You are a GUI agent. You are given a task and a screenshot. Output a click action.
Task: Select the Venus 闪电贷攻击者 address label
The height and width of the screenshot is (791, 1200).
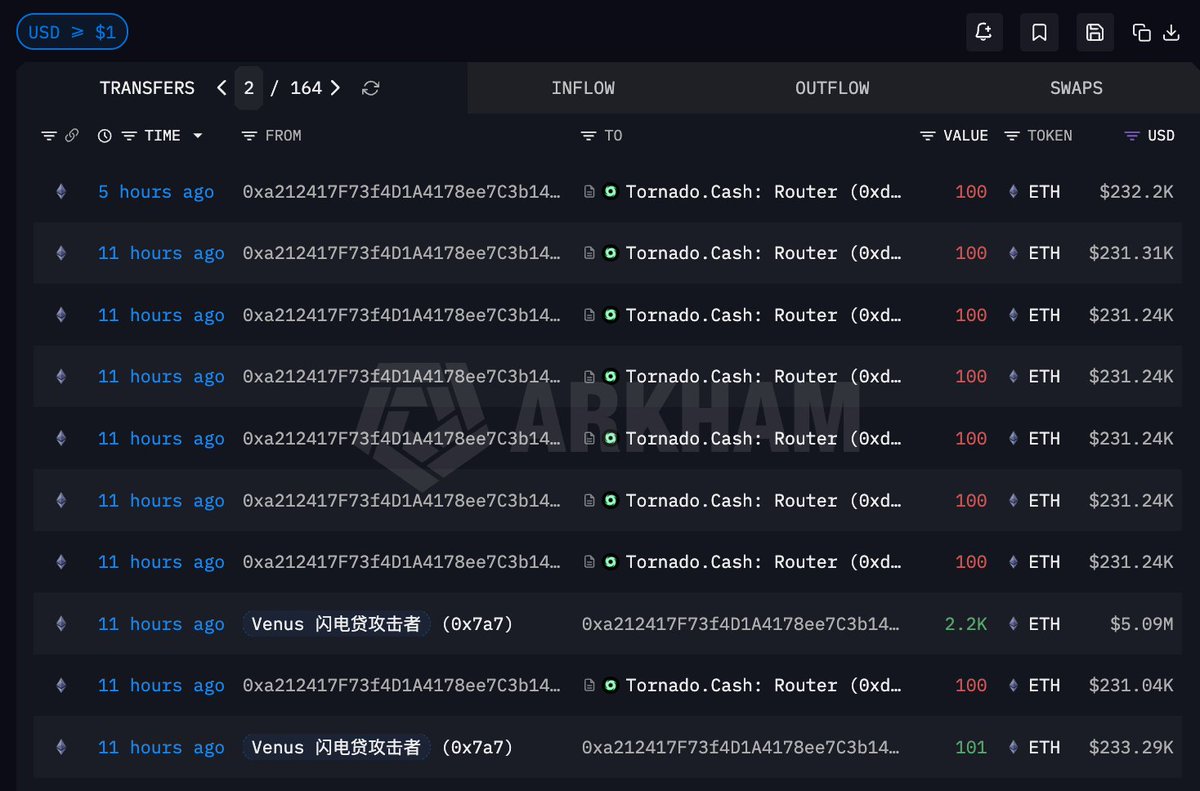[x=335, y=624]
